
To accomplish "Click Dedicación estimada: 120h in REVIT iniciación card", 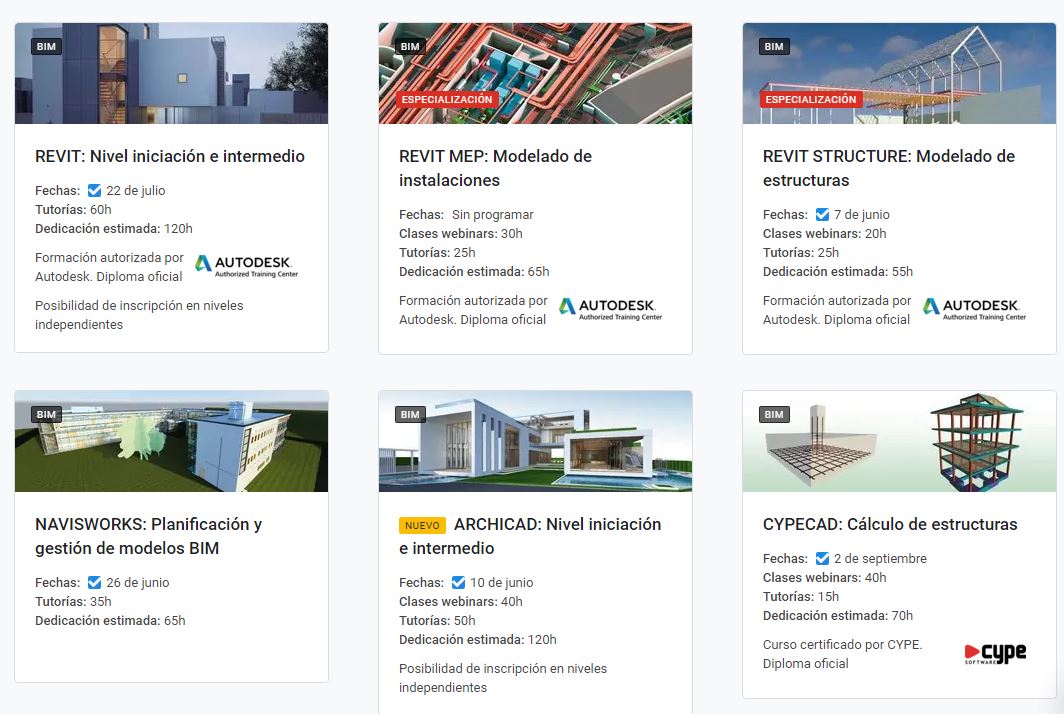I will (114, 229).
